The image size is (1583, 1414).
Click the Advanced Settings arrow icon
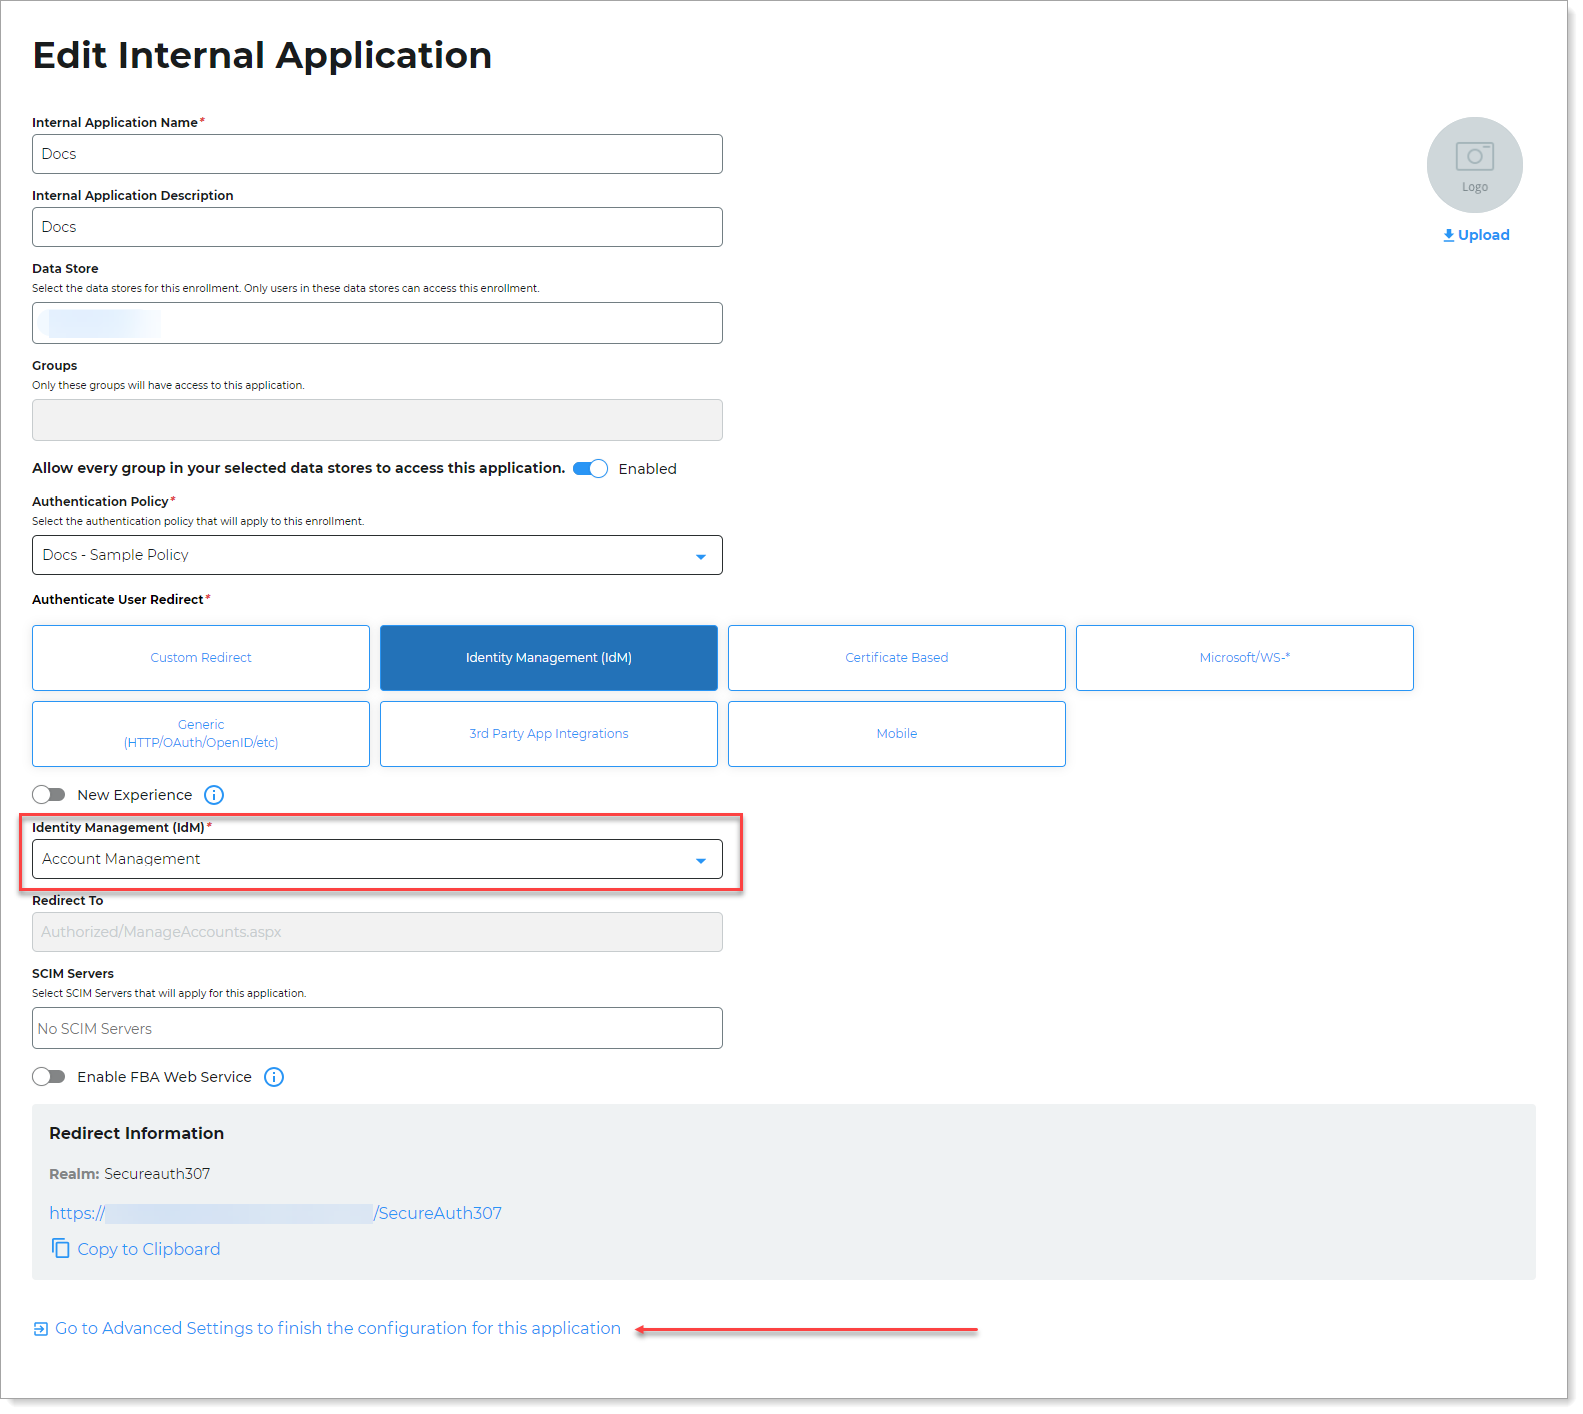point(40,1329)
